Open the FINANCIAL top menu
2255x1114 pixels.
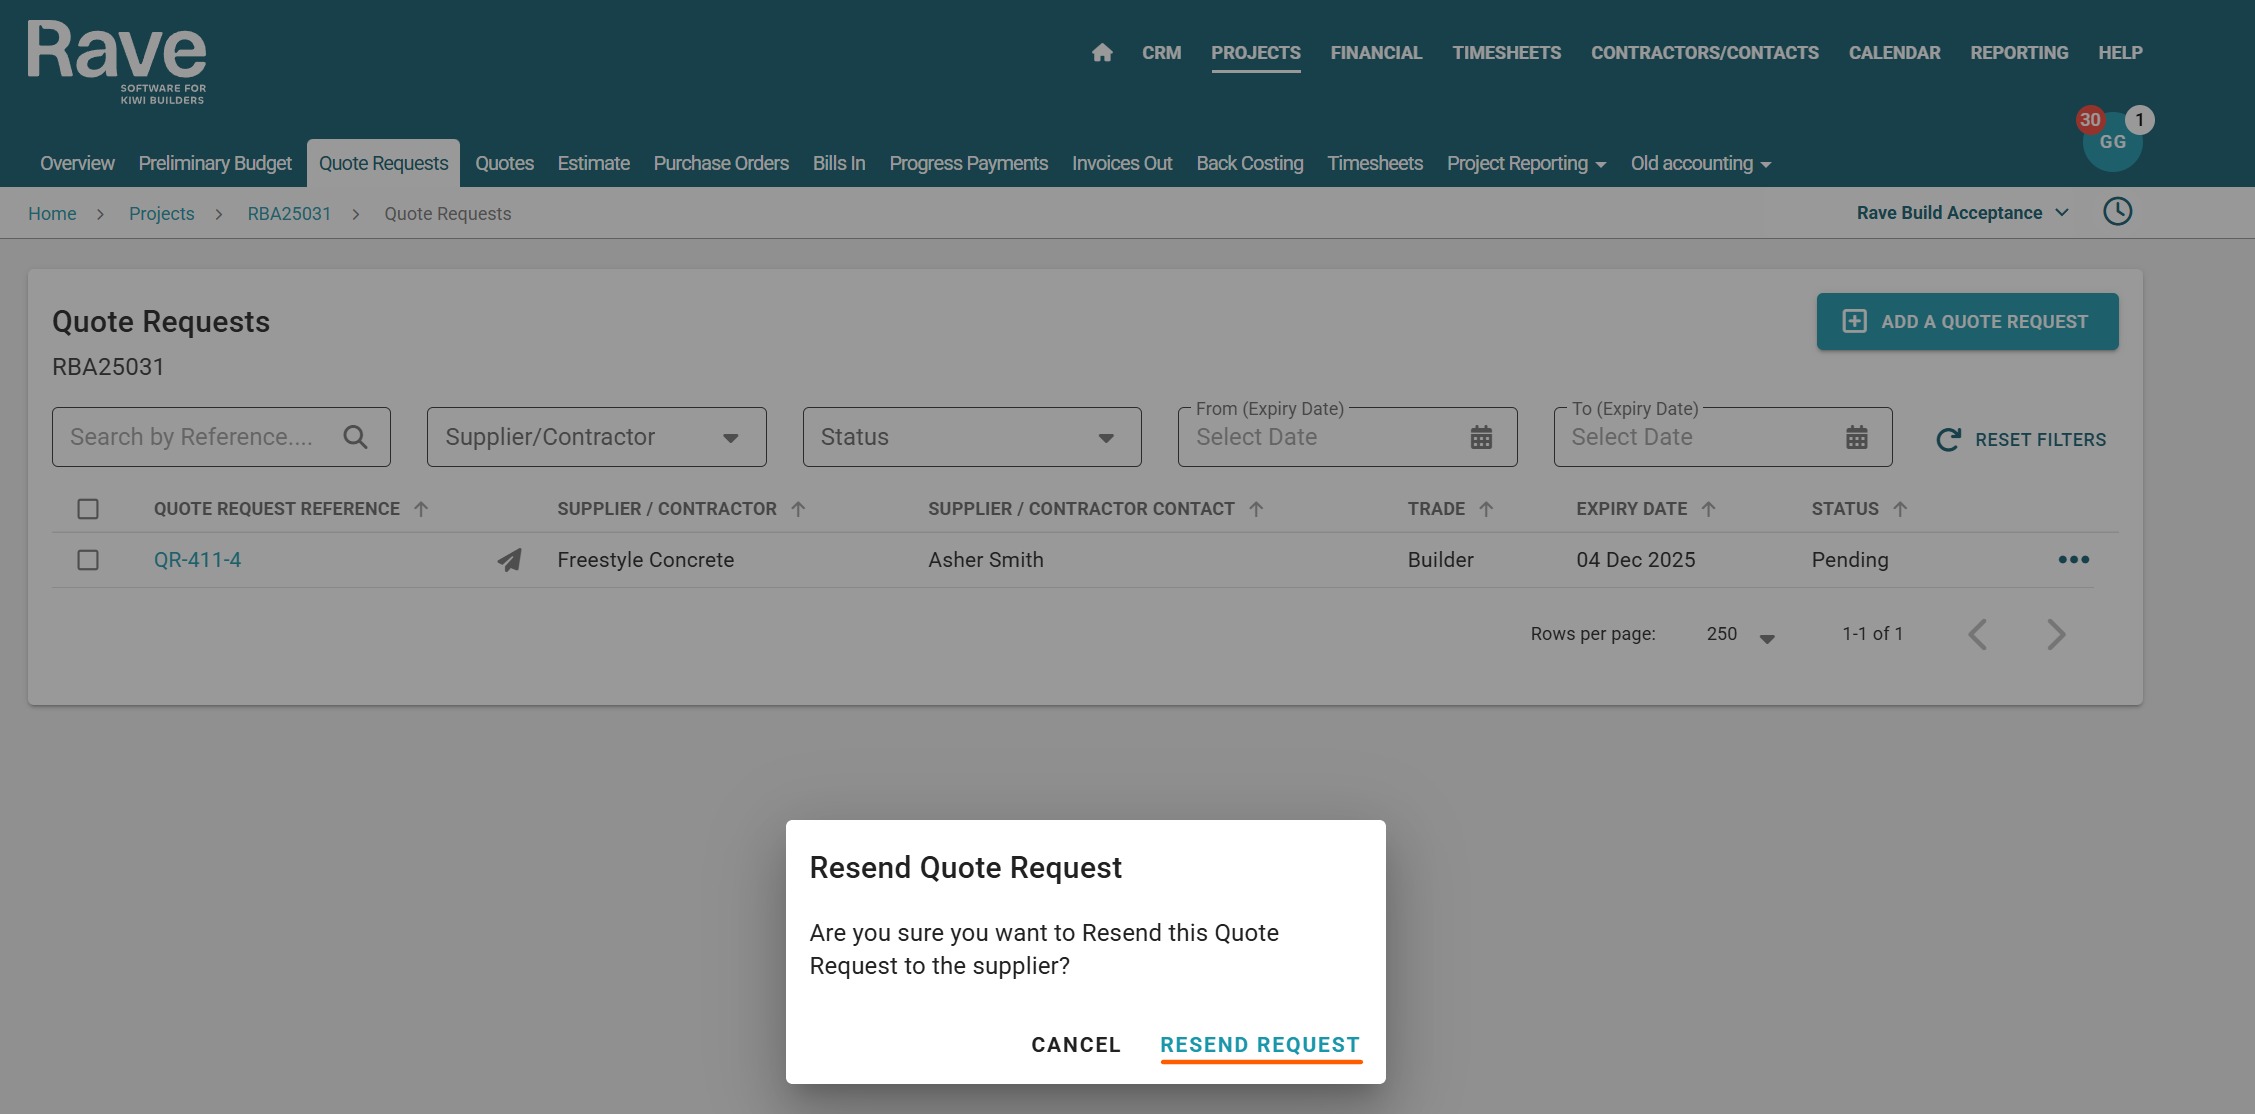tap(1376, 53)
